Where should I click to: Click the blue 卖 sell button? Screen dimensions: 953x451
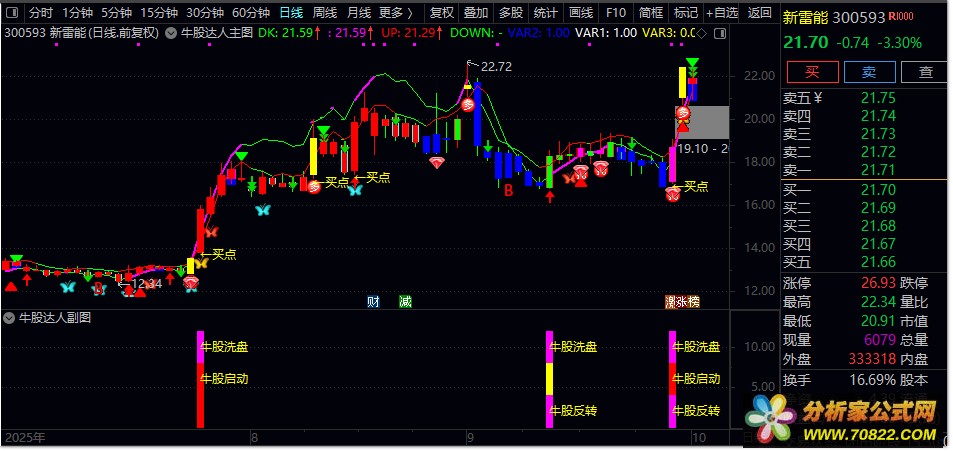[x=869, y=72]
